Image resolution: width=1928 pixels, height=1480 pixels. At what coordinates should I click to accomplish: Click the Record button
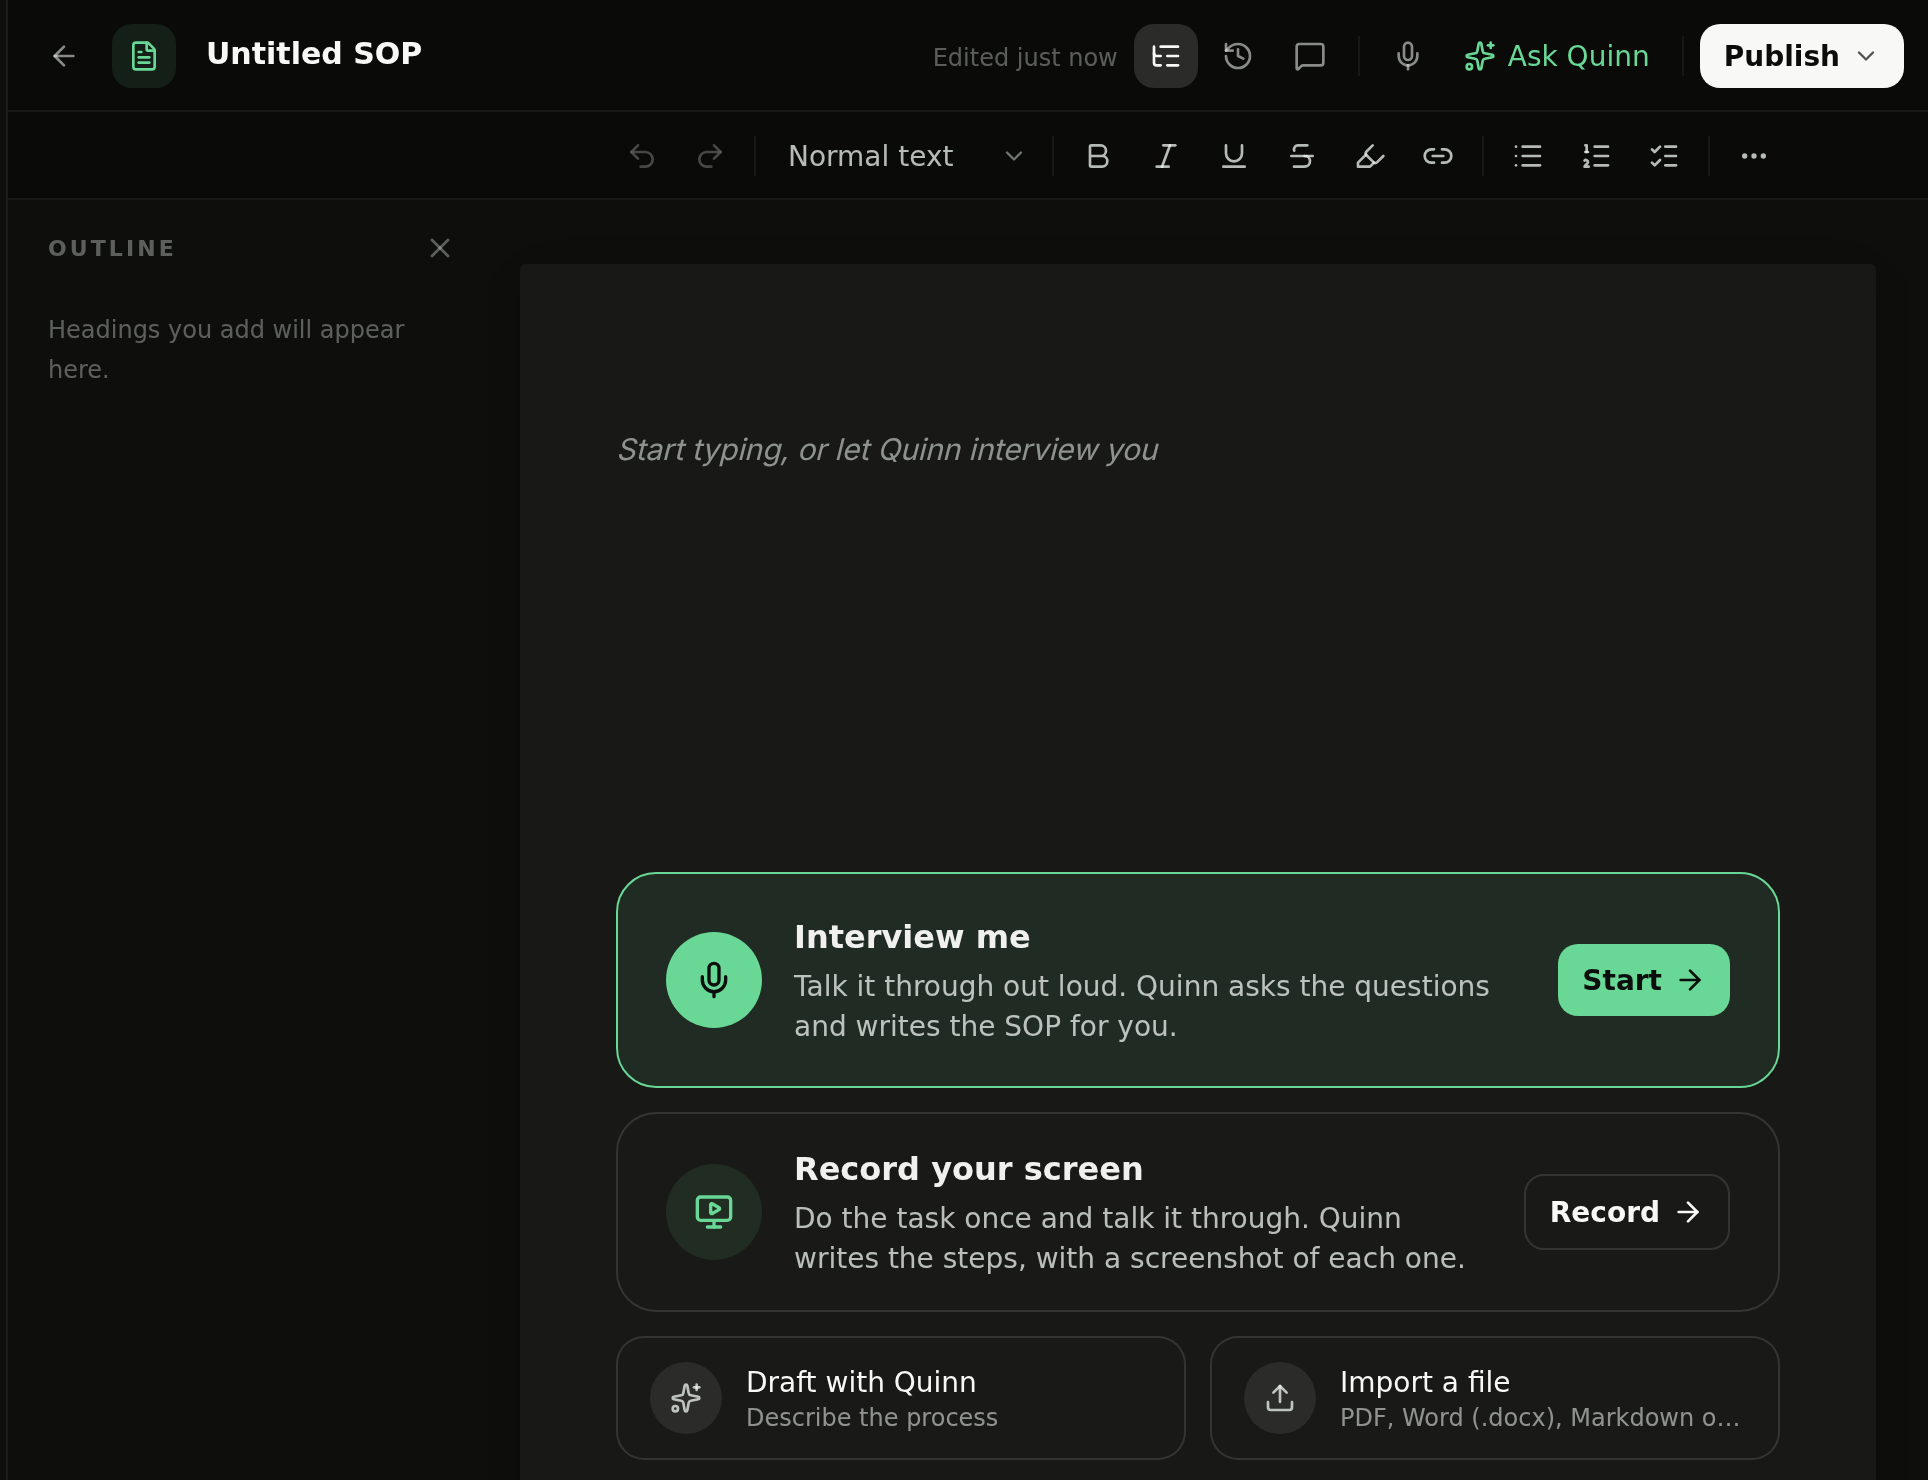tap(1627, 1212)
